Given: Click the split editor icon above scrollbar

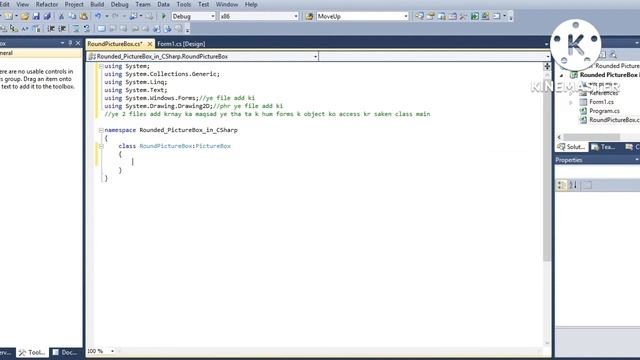Looking at the screenshot, I should [x=547, y=67].
